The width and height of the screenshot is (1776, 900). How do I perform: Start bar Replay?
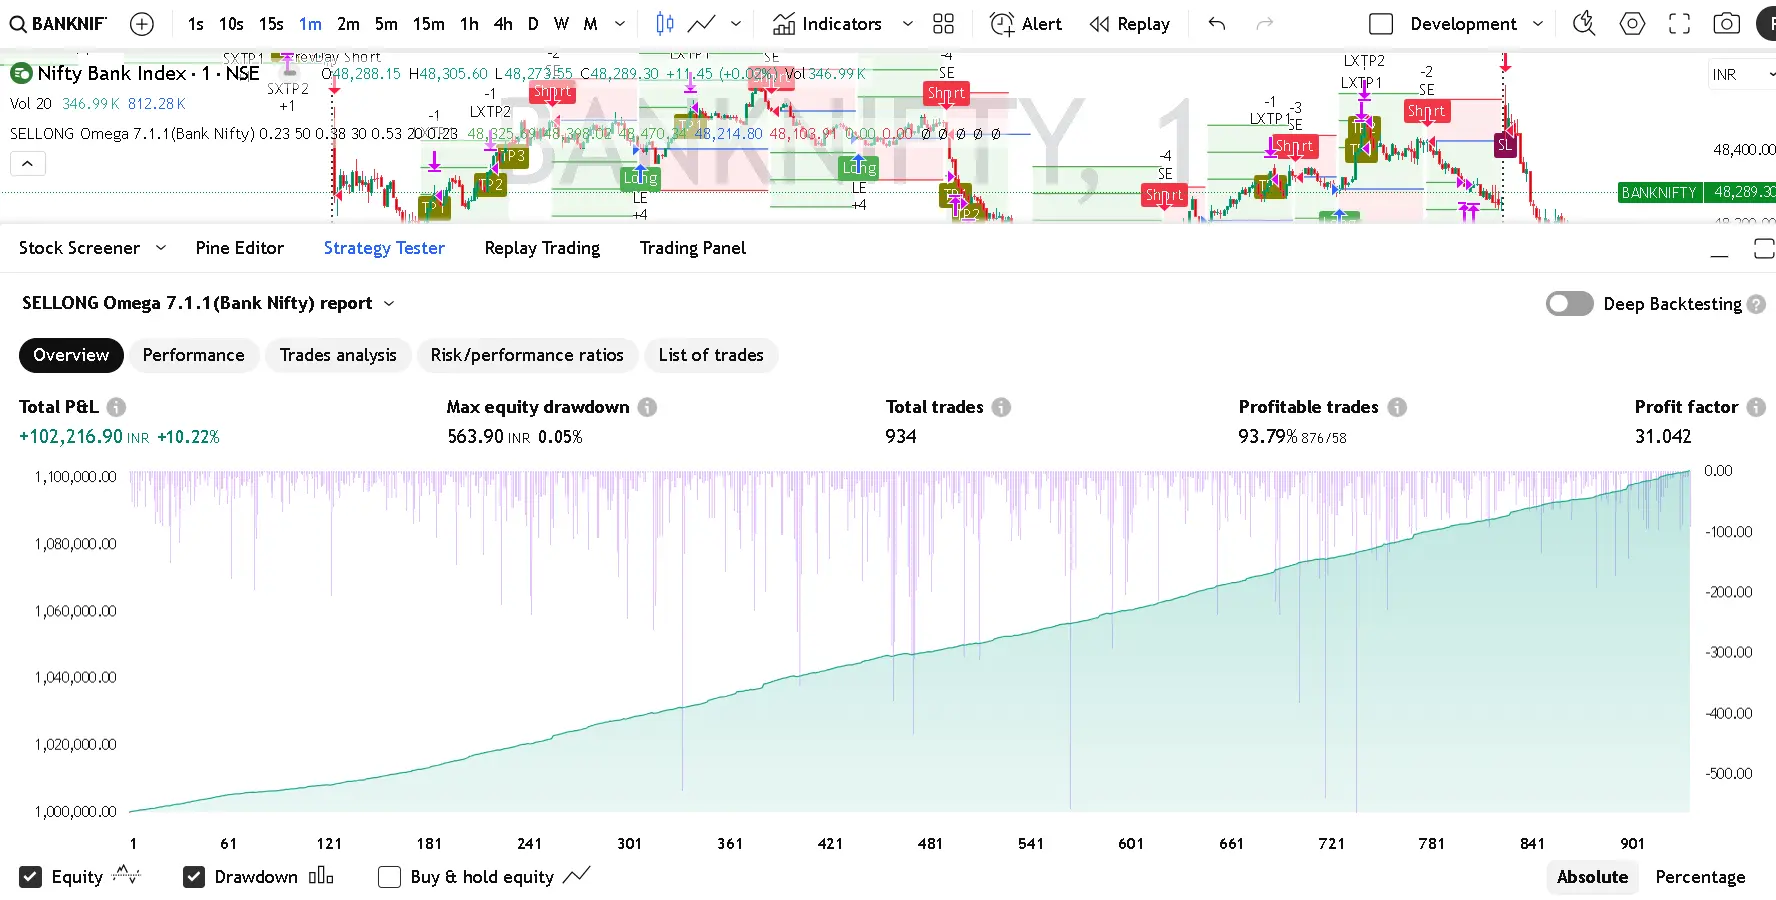click(x=1130, y=24)
